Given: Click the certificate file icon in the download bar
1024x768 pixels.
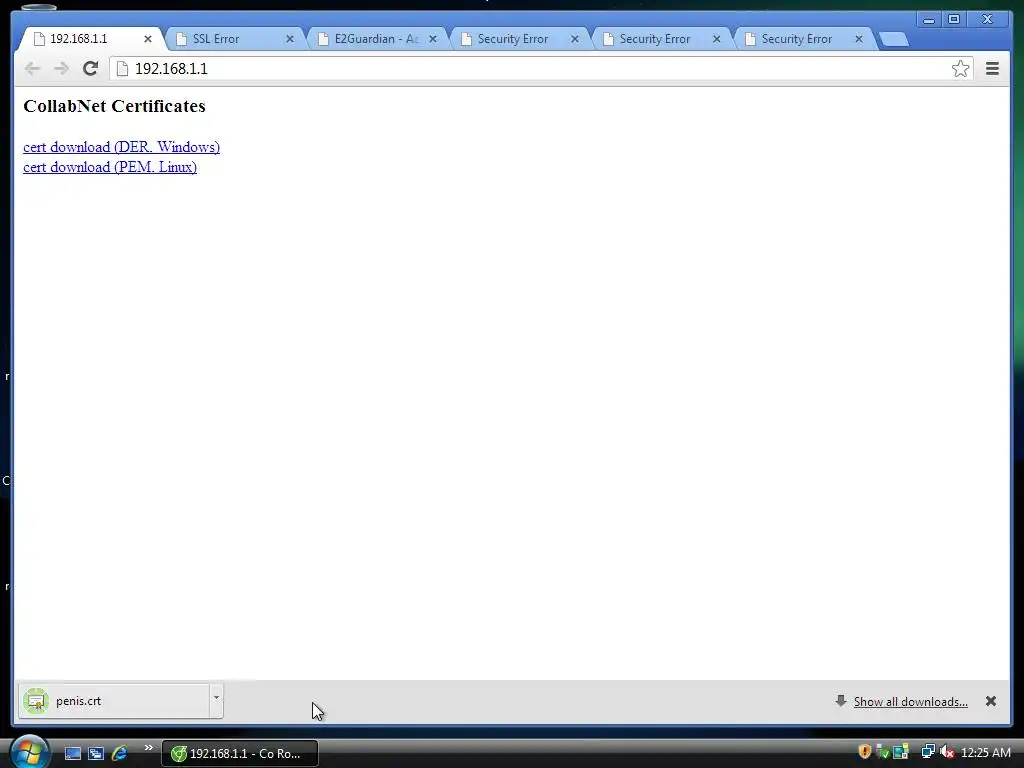Looking at the screenshot, I should (36, 701).
